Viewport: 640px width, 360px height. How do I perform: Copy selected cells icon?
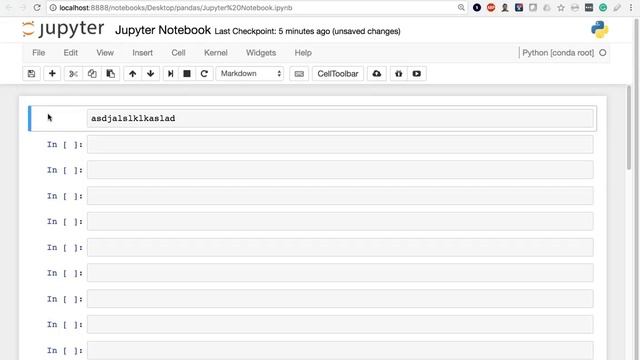coord(92,74)
